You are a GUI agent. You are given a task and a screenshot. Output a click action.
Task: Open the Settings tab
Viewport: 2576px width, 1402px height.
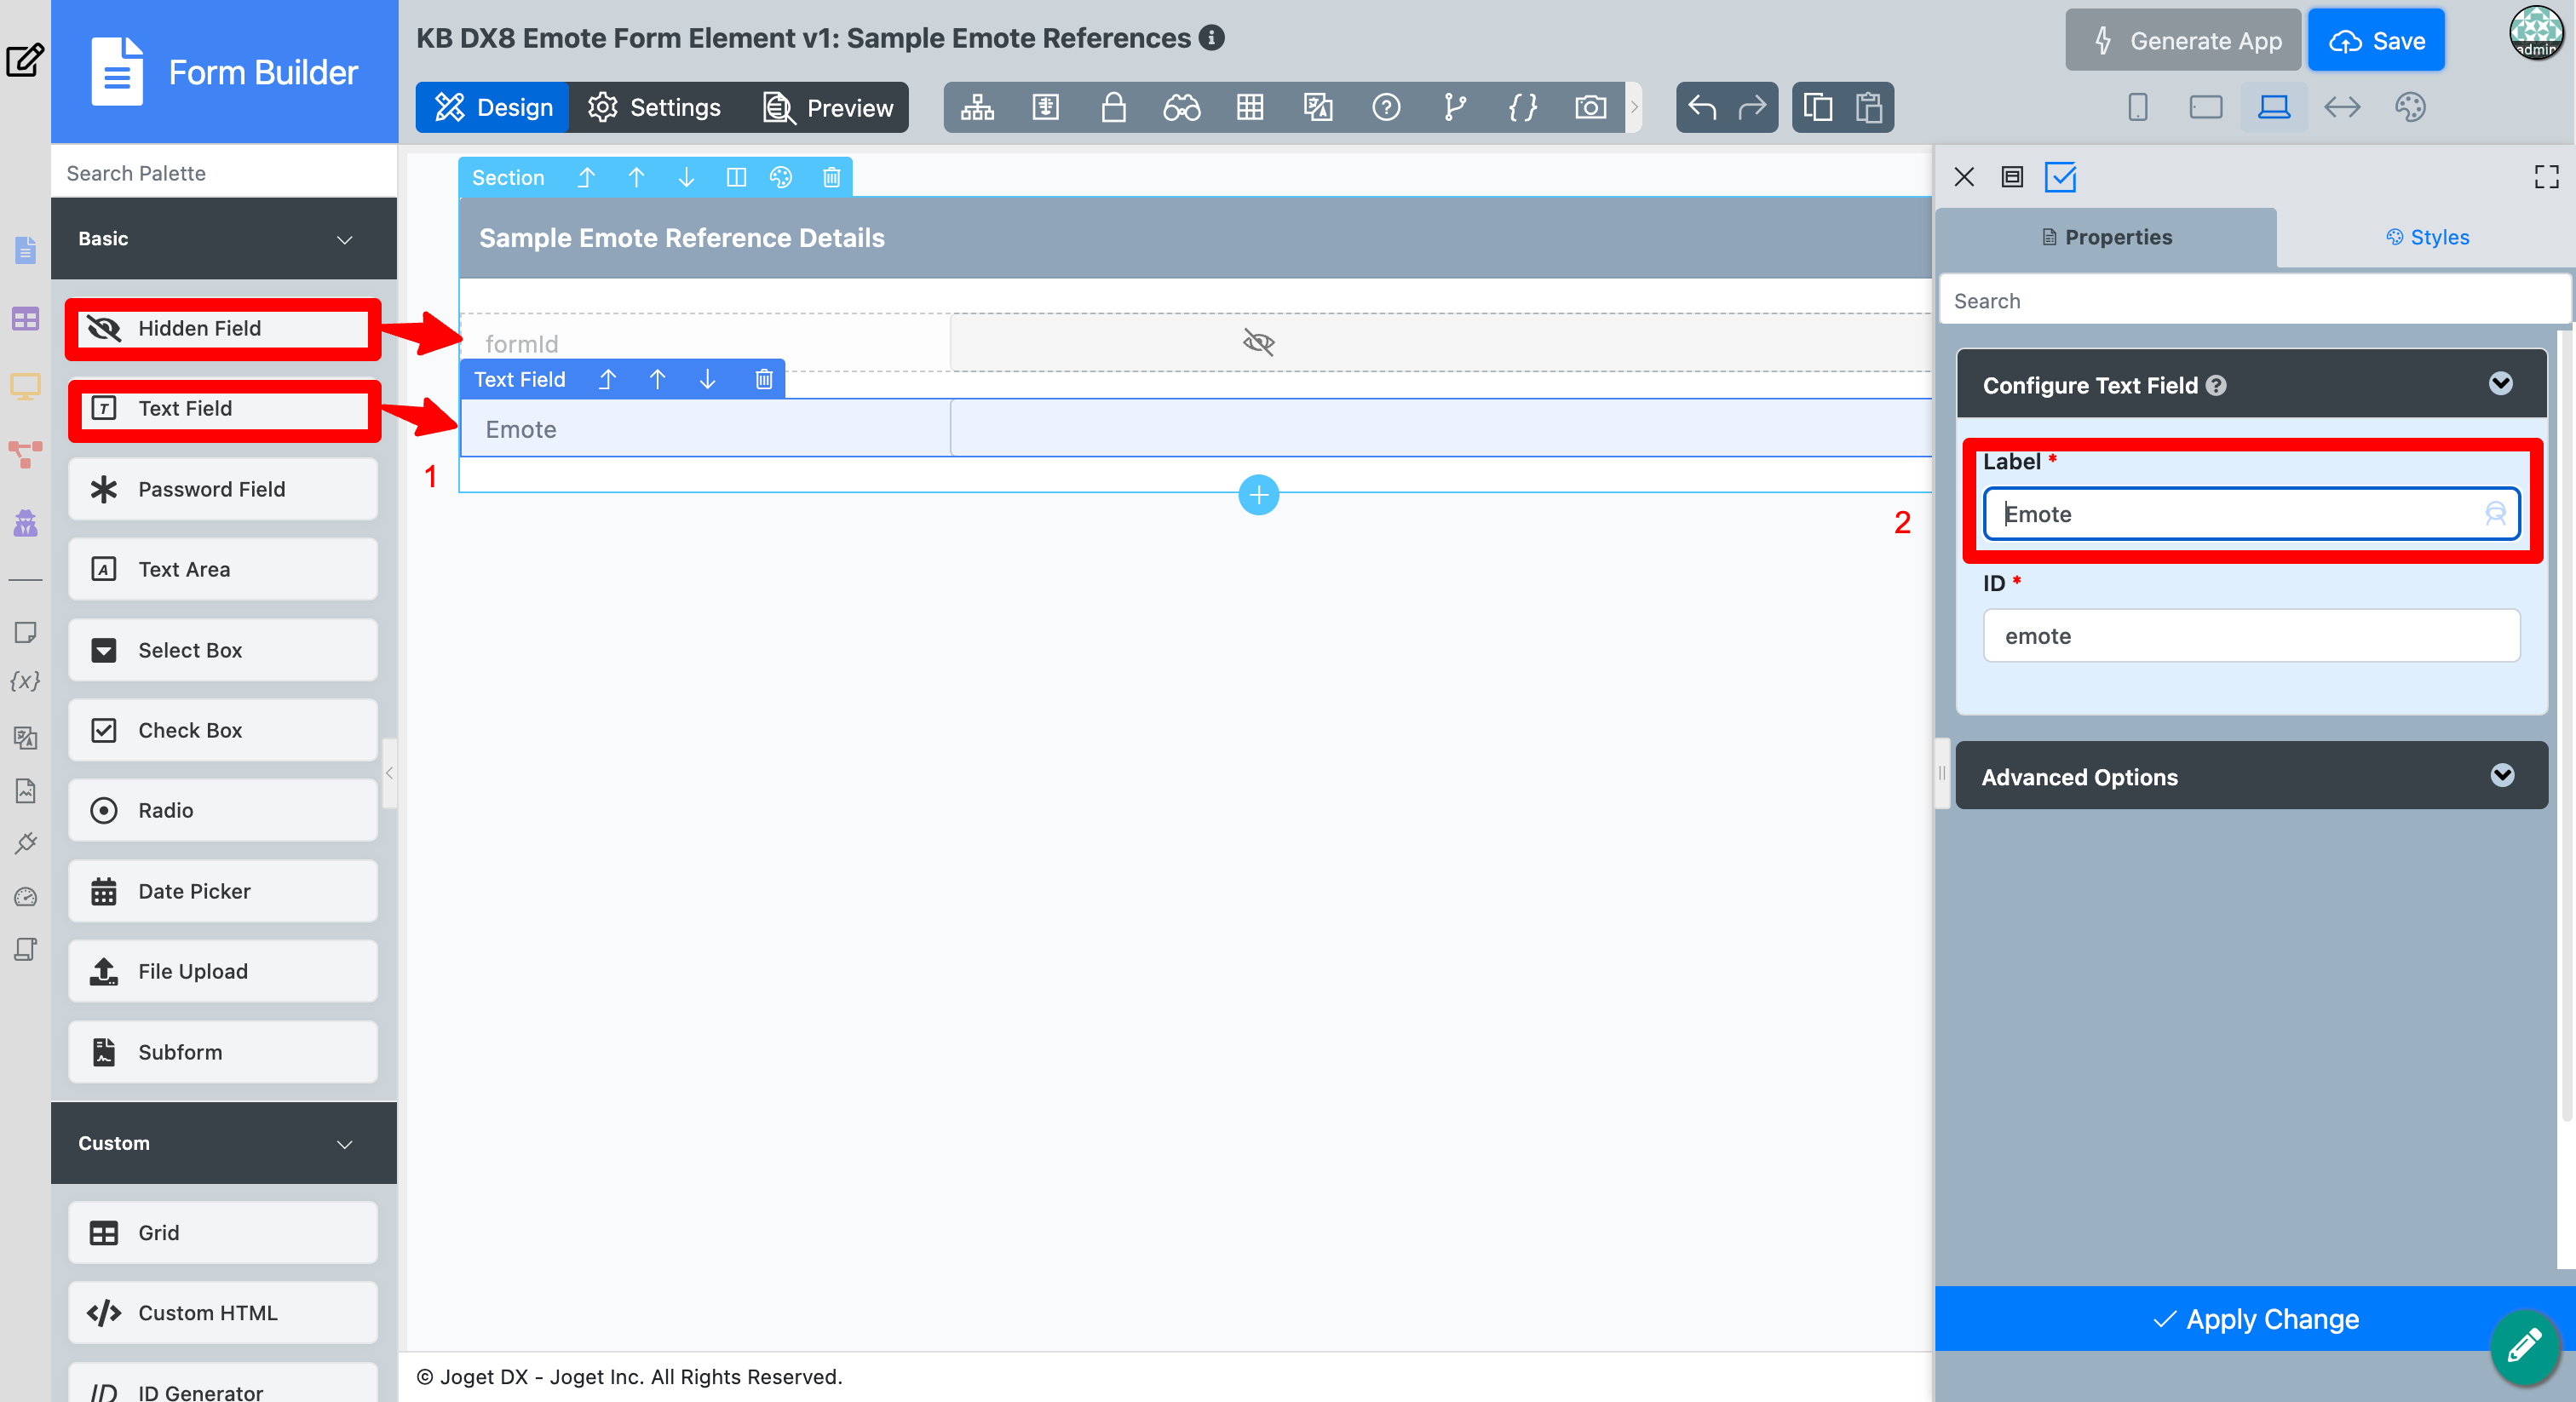pyautogui.click(x=654, y=107)
